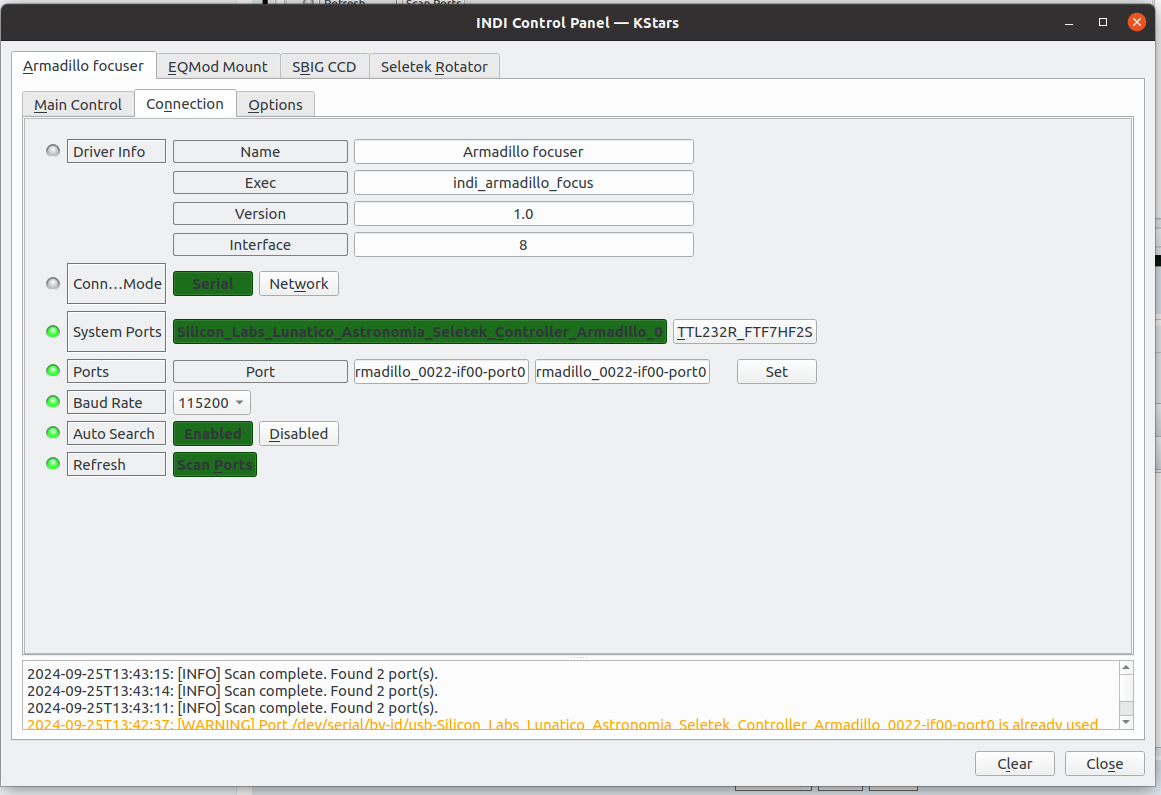1161x795 pixels.
Task: Click the Baud Rate green status light
Action: (53, 401)
